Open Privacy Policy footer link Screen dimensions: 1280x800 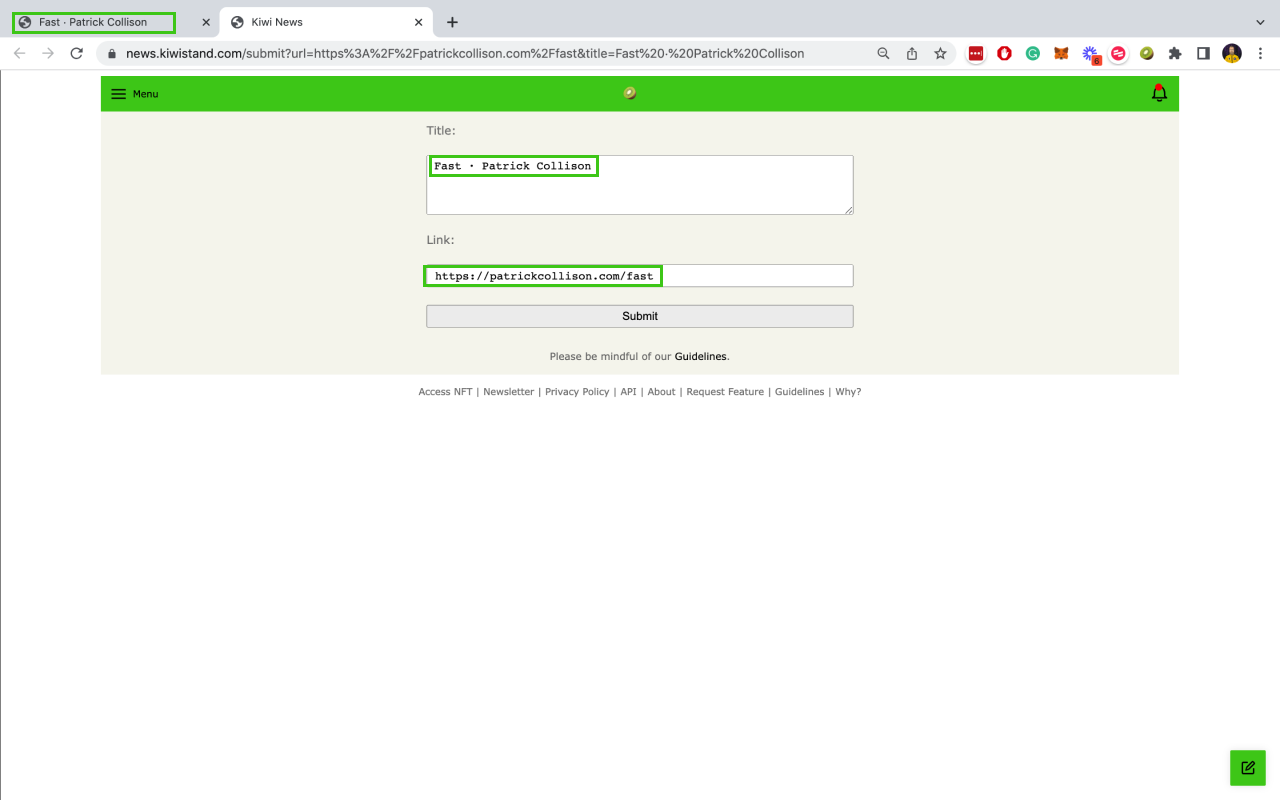point(577,392)
